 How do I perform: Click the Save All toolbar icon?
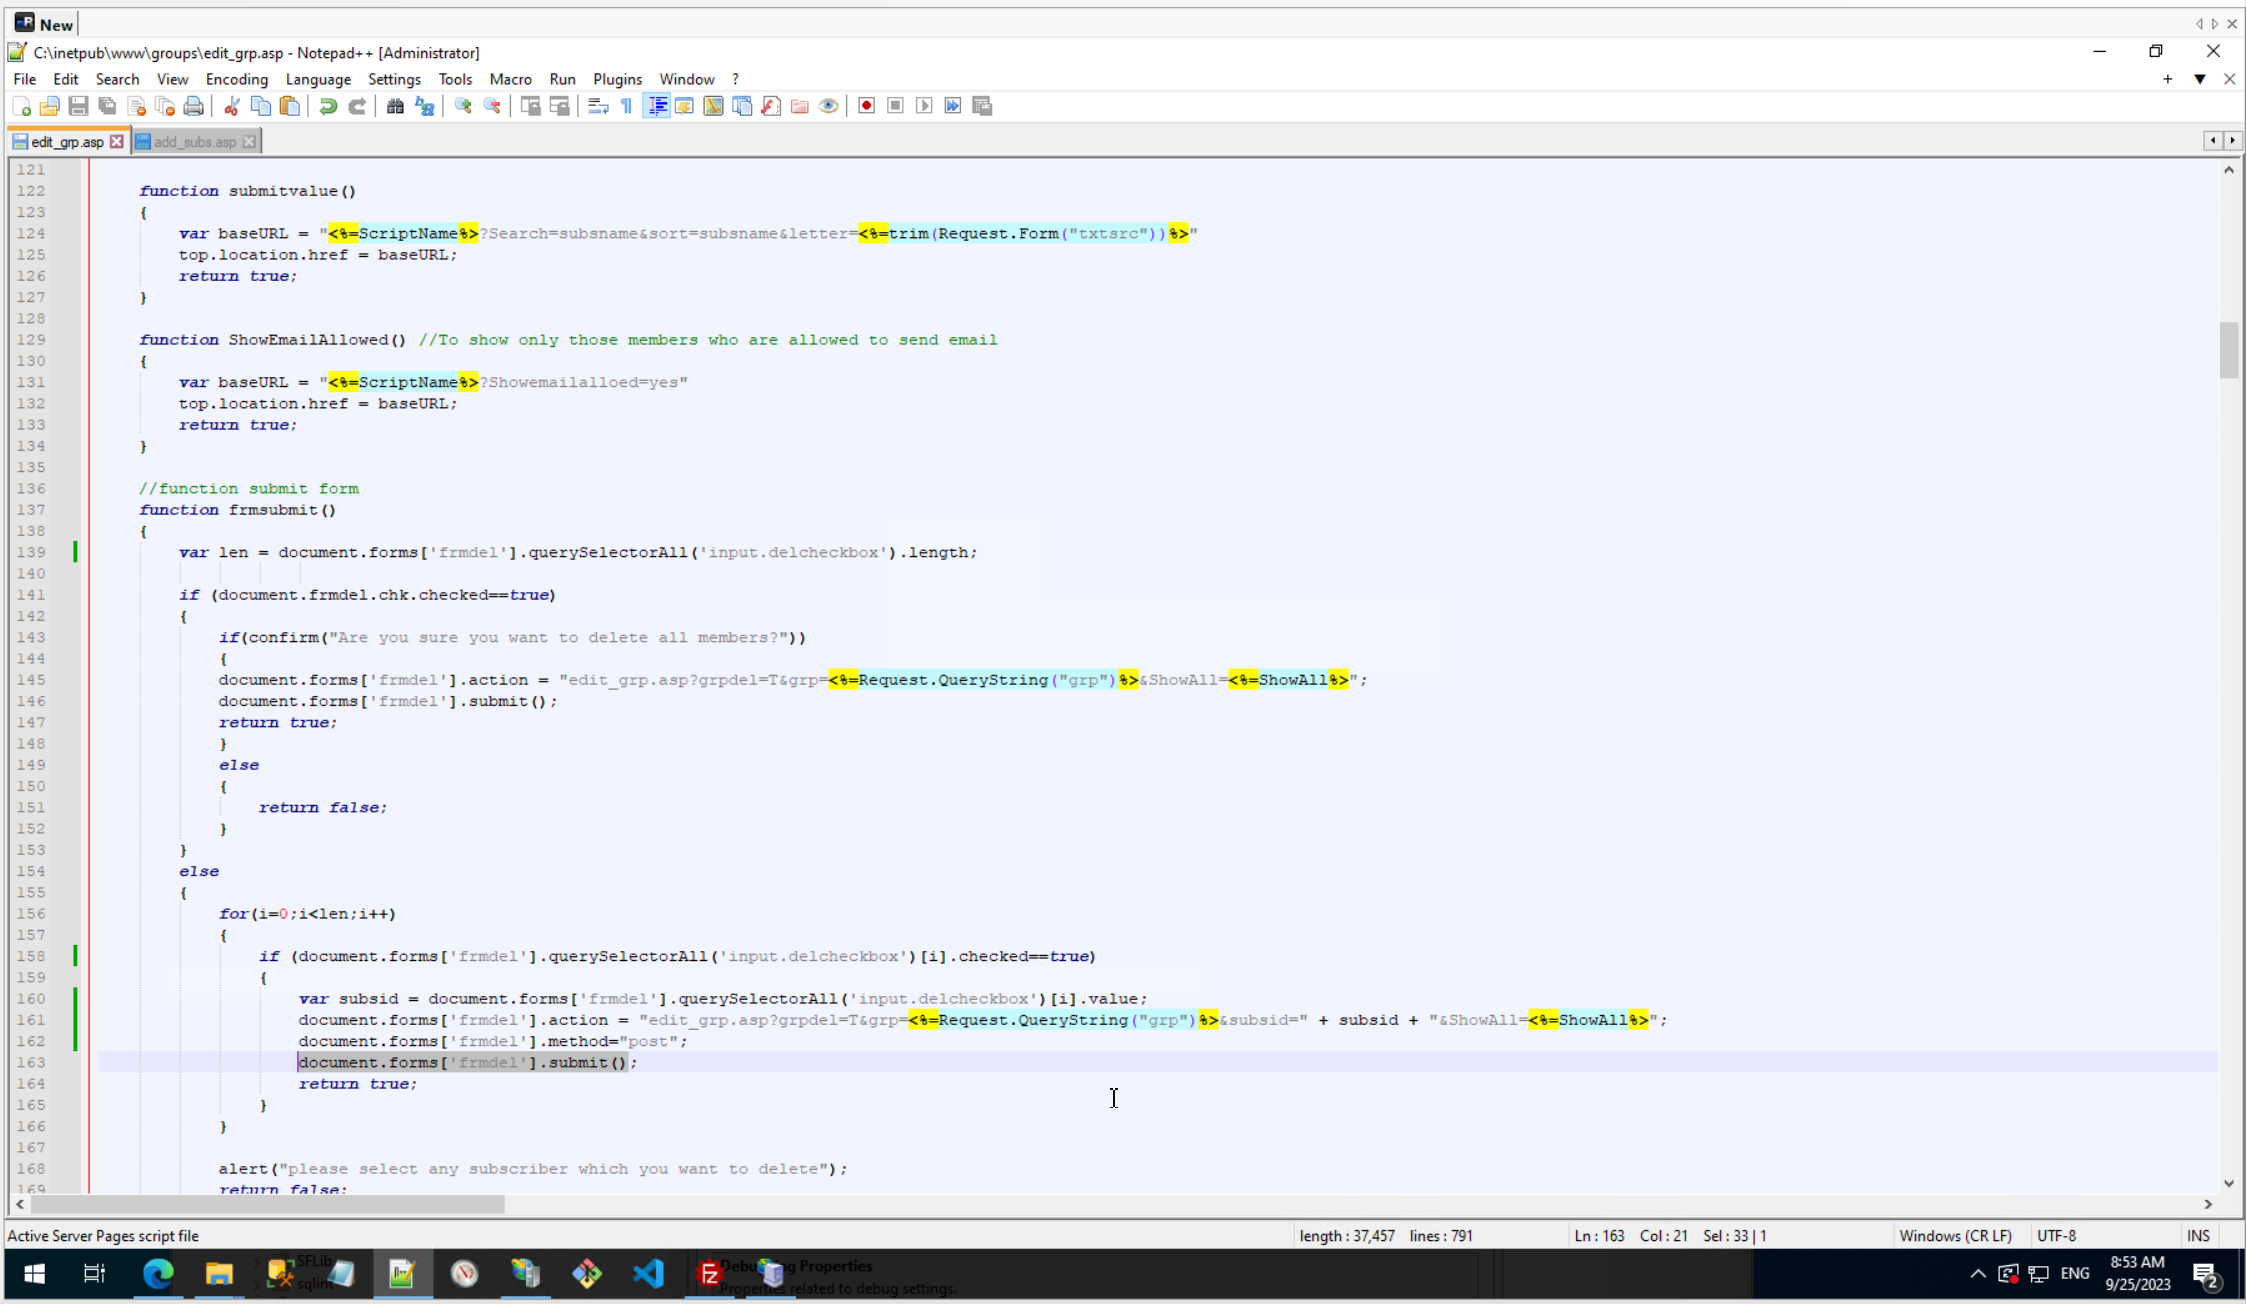pyautogui.click(x=107, y=106)
